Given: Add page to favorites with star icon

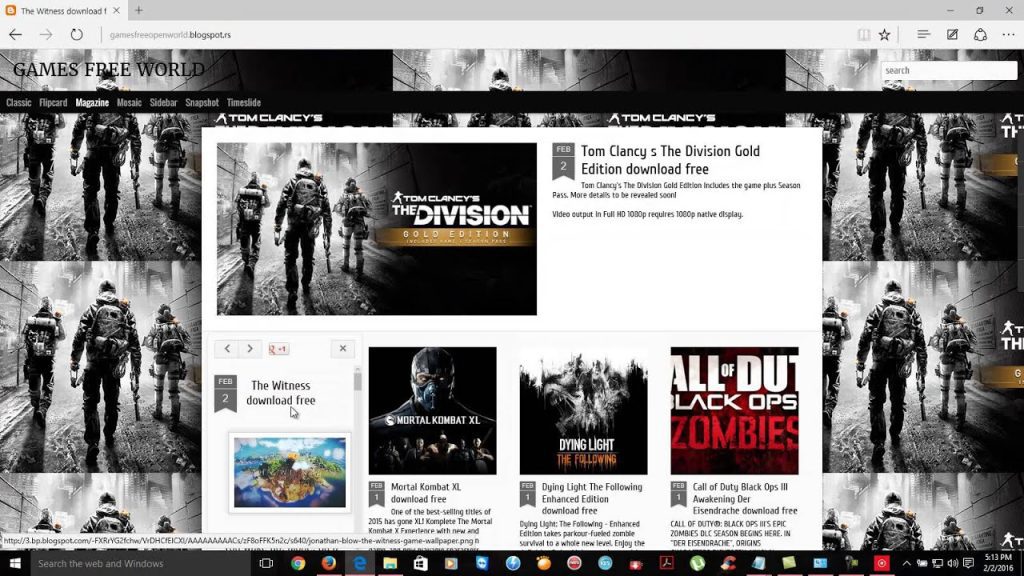Looking at the screenshot, I should click(x=884, y=34).
